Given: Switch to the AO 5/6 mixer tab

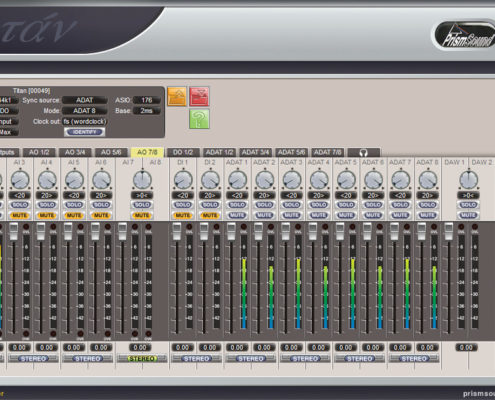Looking at the screenshot, I should (x=111, y=152).
